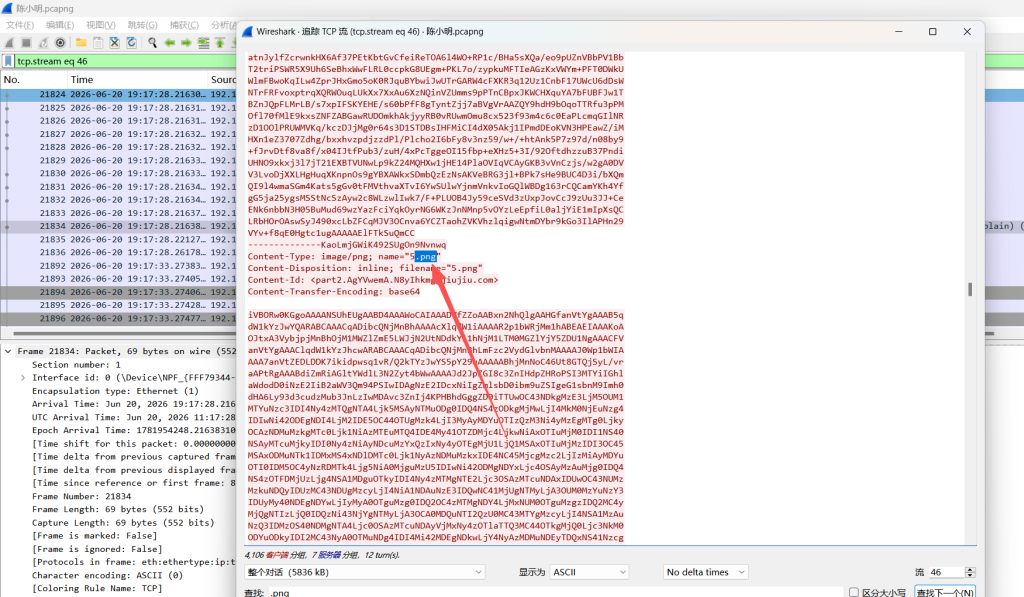
Task: Click the 查找 search field containing .png
Action: tap(556, 592)
